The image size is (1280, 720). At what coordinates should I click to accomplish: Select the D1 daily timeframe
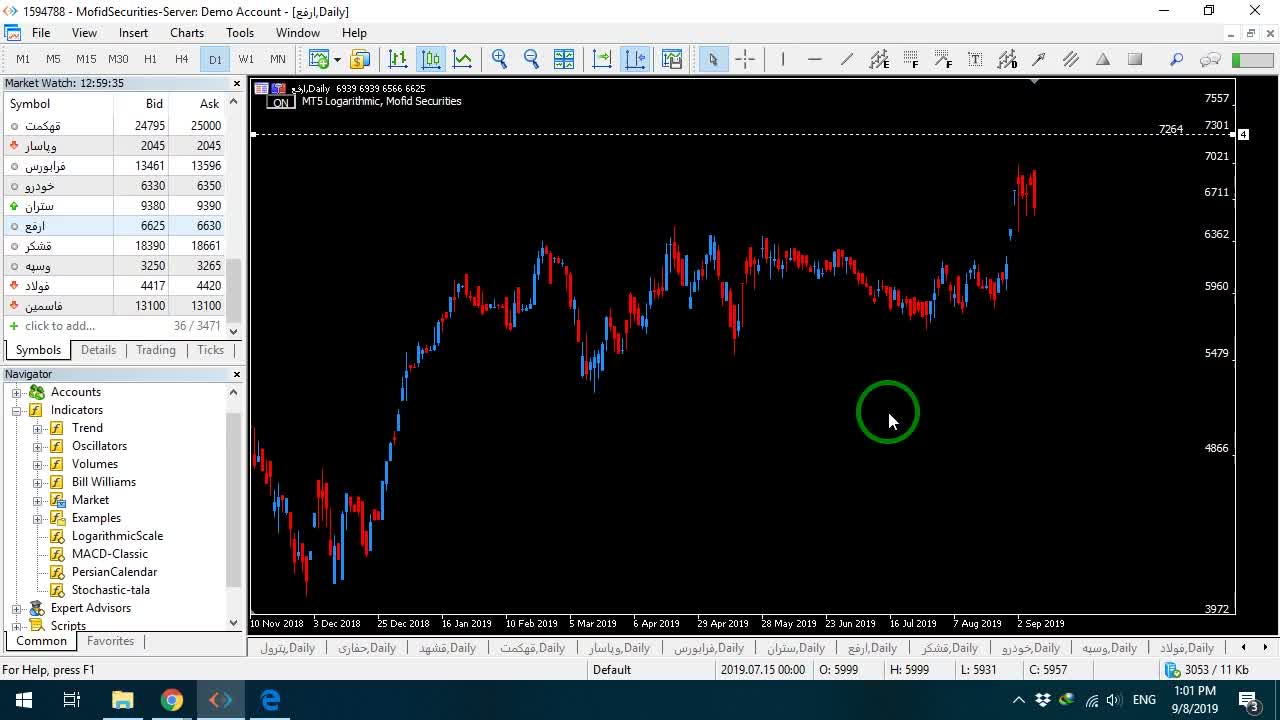coord(215,59)
